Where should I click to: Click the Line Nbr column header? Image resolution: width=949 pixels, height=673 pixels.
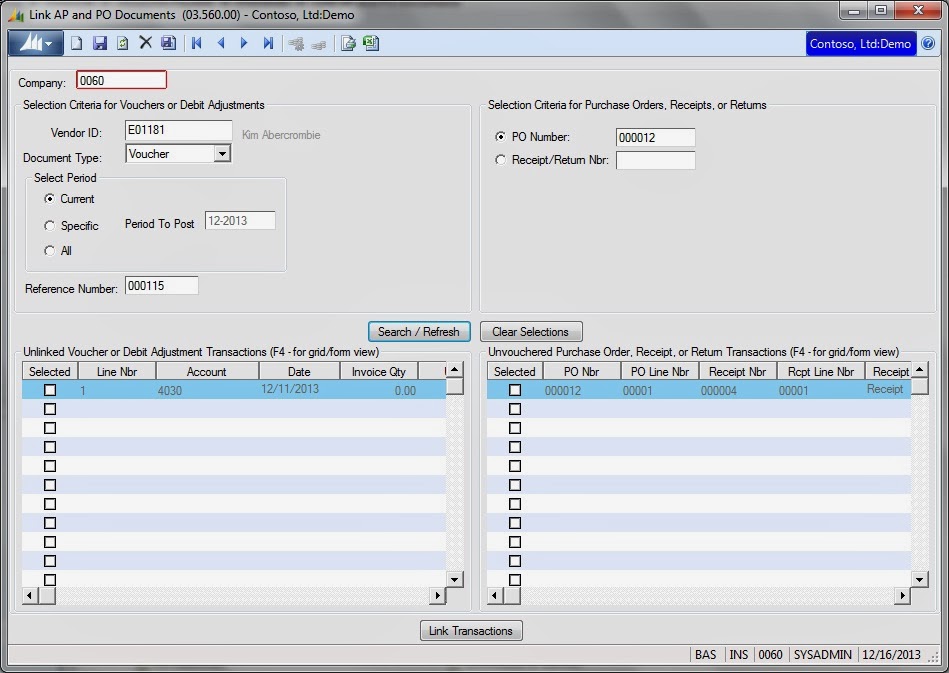tap(117, 372)
